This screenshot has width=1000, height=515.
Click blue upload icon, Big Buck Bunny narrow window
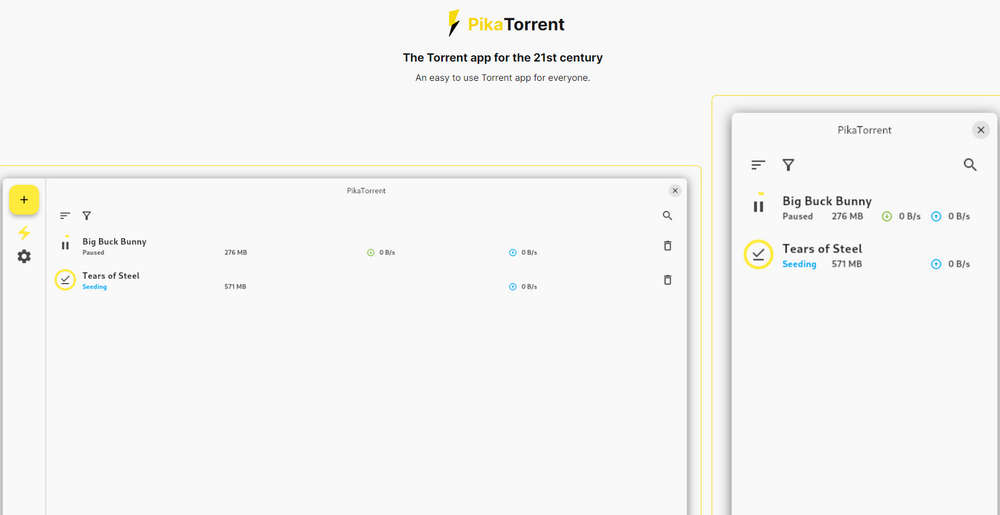click(936, 217)
